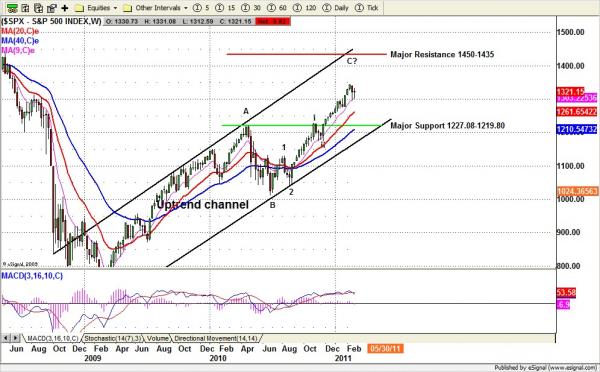Click the 2009 year label on the time axis

[x=93, y=358]
